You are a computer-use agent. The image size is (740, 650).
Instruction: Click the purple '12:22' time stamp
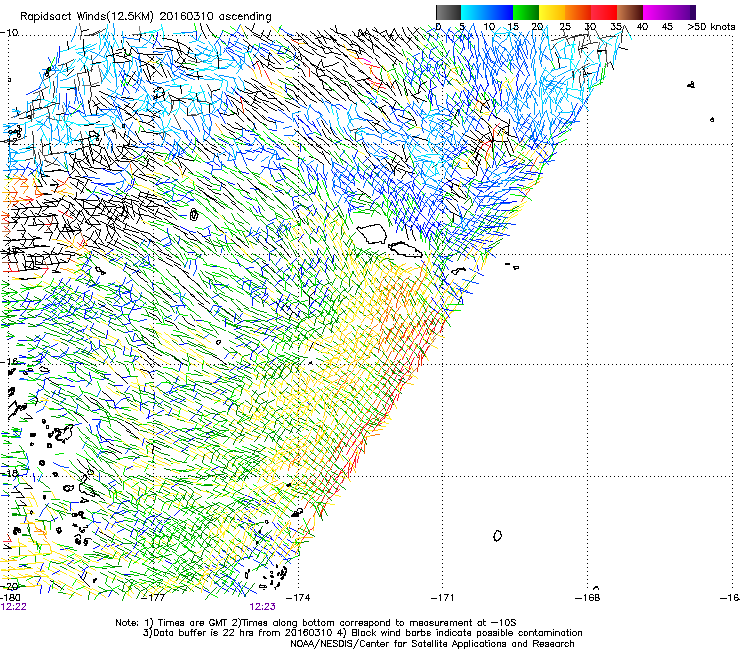coord(14,607)
